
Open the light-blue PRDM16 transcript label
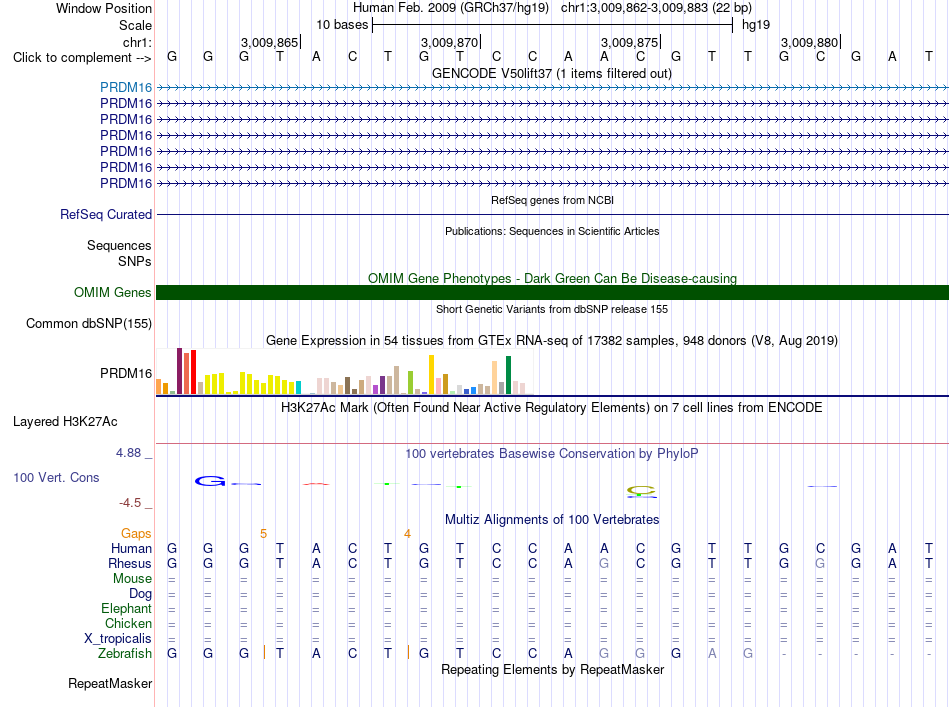tap(126, 87)
